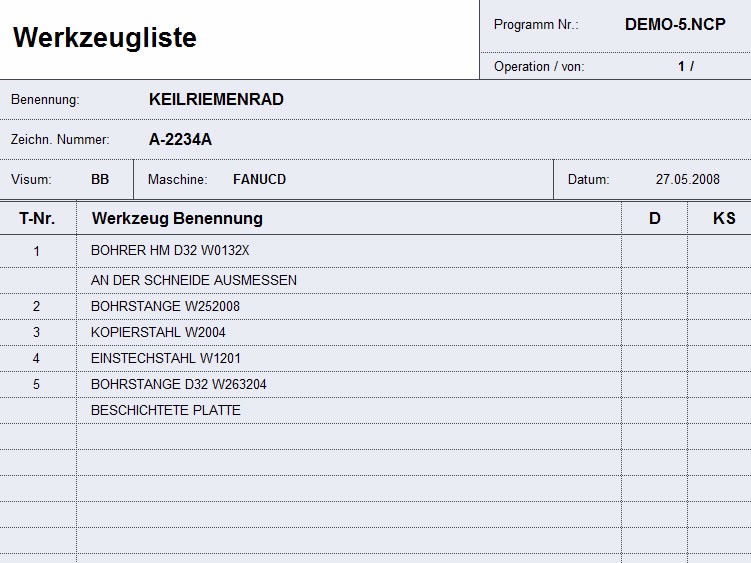The image size is (751, 563).
Task: Click the BOHRSTANGE D32 W263204 entry
Action: point(179,384)
